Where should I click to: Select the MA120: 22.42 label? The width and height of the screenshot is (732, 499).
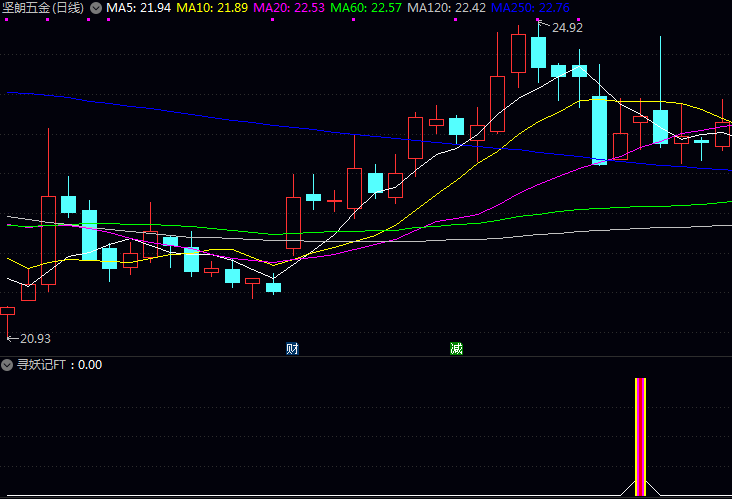pyautogui.click(x=445, y=8)
